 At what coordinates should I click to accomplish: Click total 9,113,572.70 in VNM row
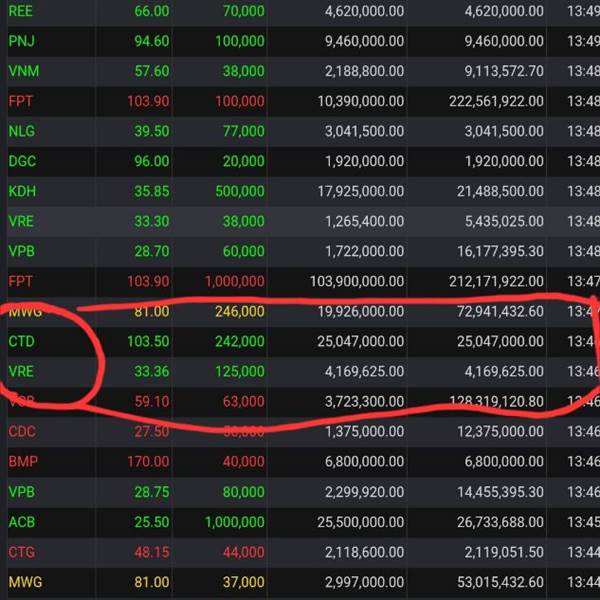[x=504, y=71]
